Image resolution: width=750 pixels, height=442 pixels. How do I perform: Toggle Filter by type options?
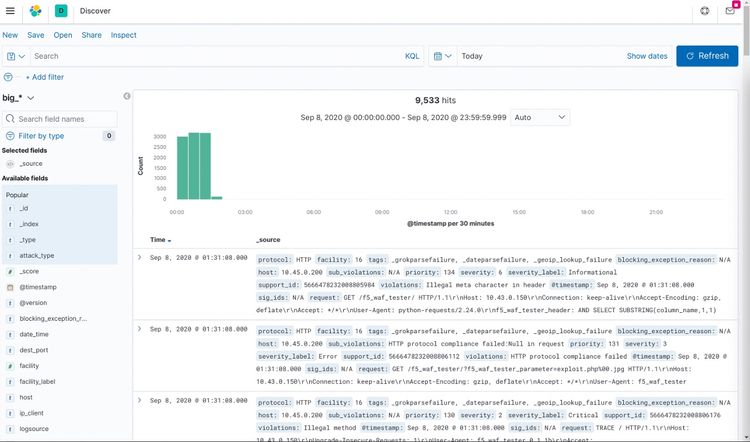tap(41, 135)
